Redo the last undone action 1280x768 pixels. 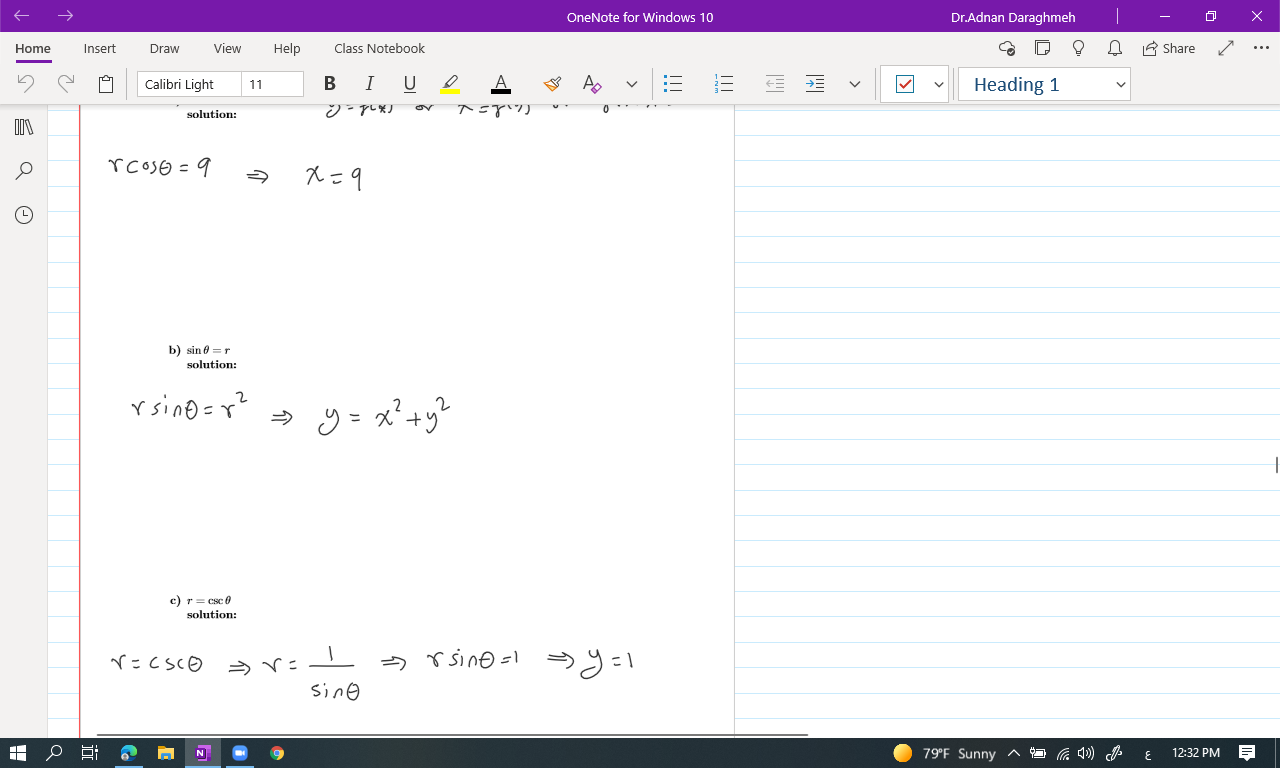[x=66, y=84]
